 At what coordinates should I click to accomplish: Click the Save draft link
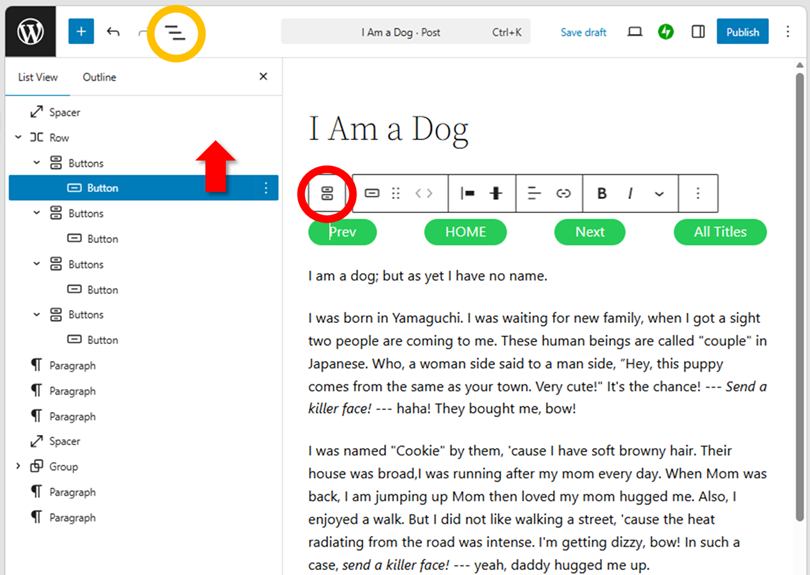click(583, 32)
